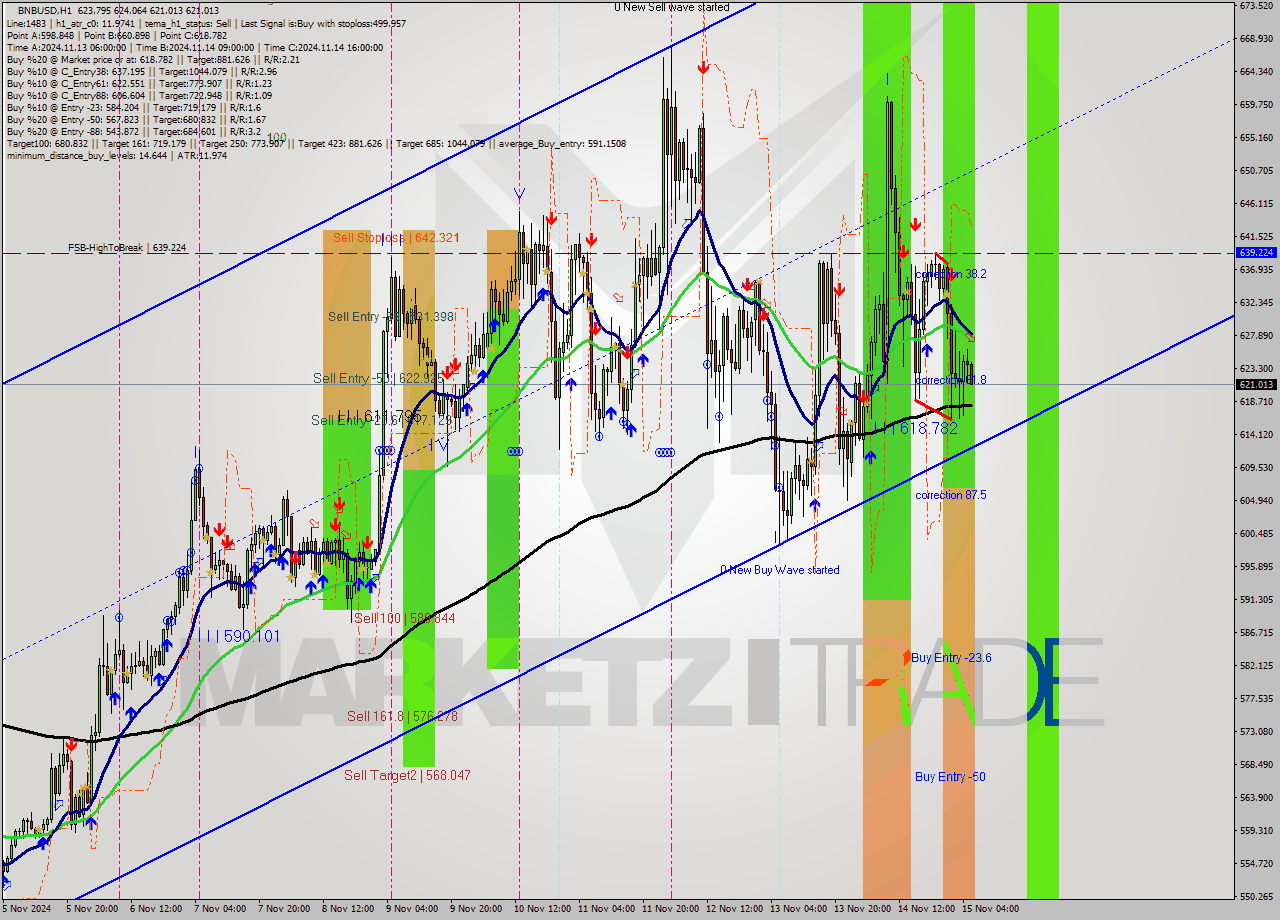Screen dimensions: 1280x920
Task: Select the correction 38.2 label
Action: pos(951,274)
